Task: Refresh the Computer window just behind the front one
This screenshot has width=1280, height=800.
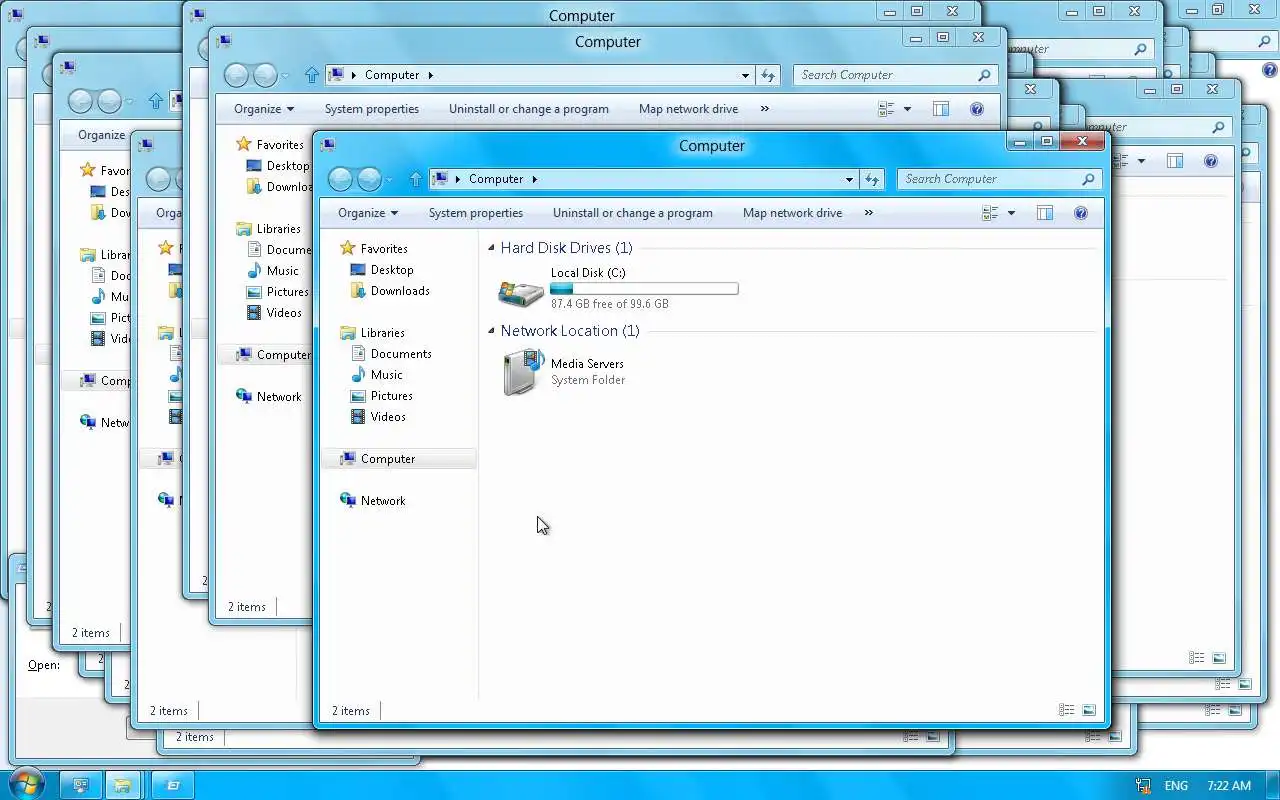Action: (x=768, y=76)
